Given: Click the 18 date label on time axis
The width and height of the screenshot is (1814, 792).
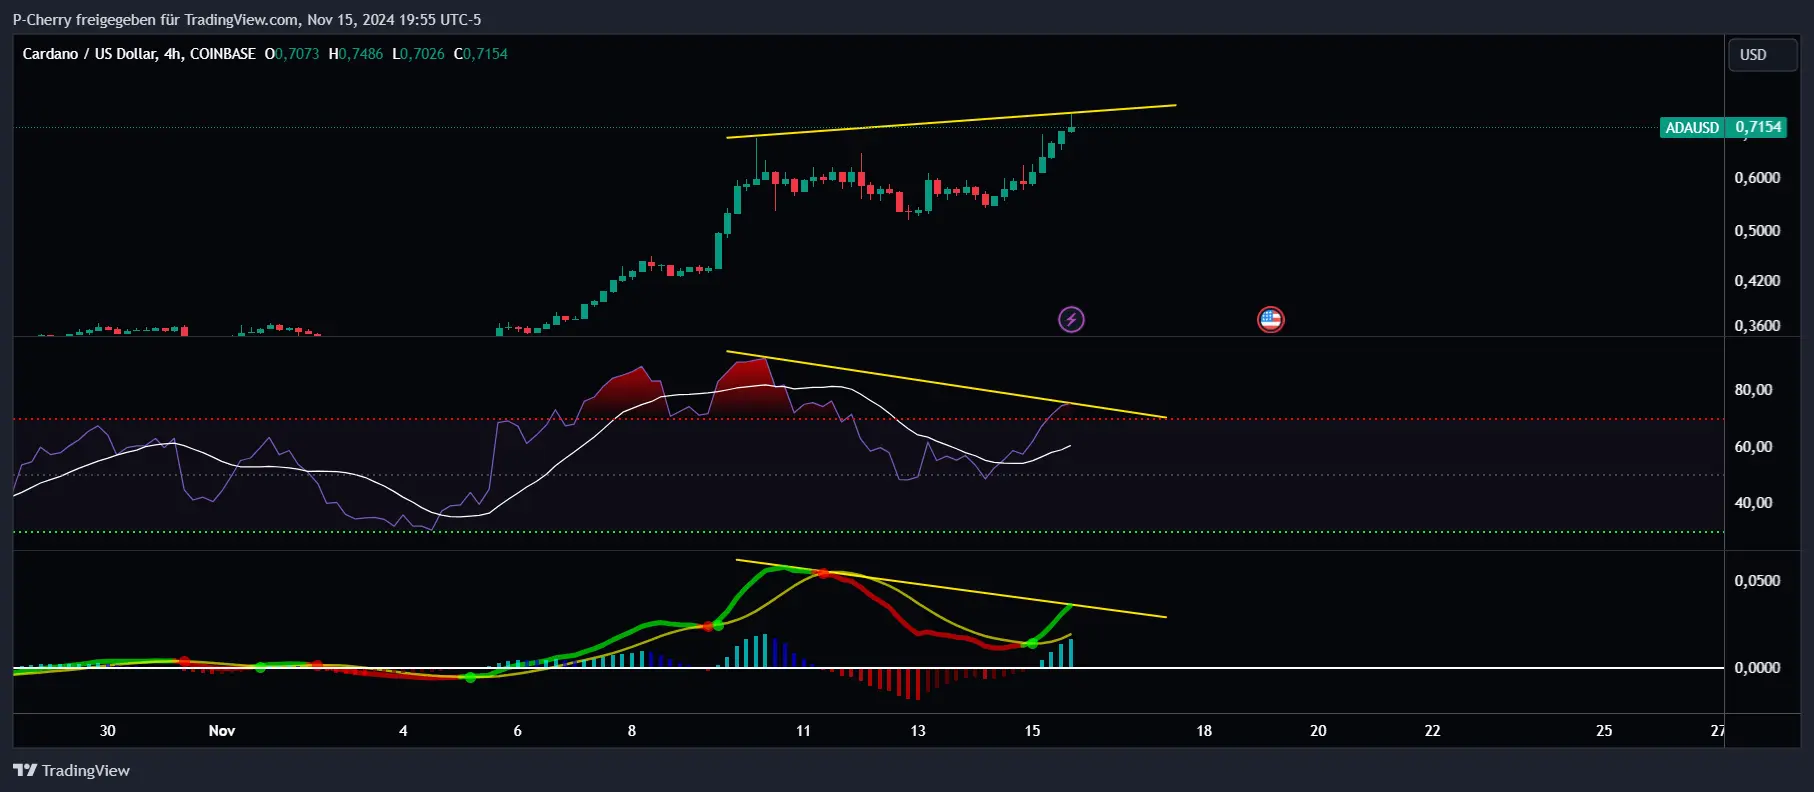Looking at the screenshot, I should point(1204,731).
